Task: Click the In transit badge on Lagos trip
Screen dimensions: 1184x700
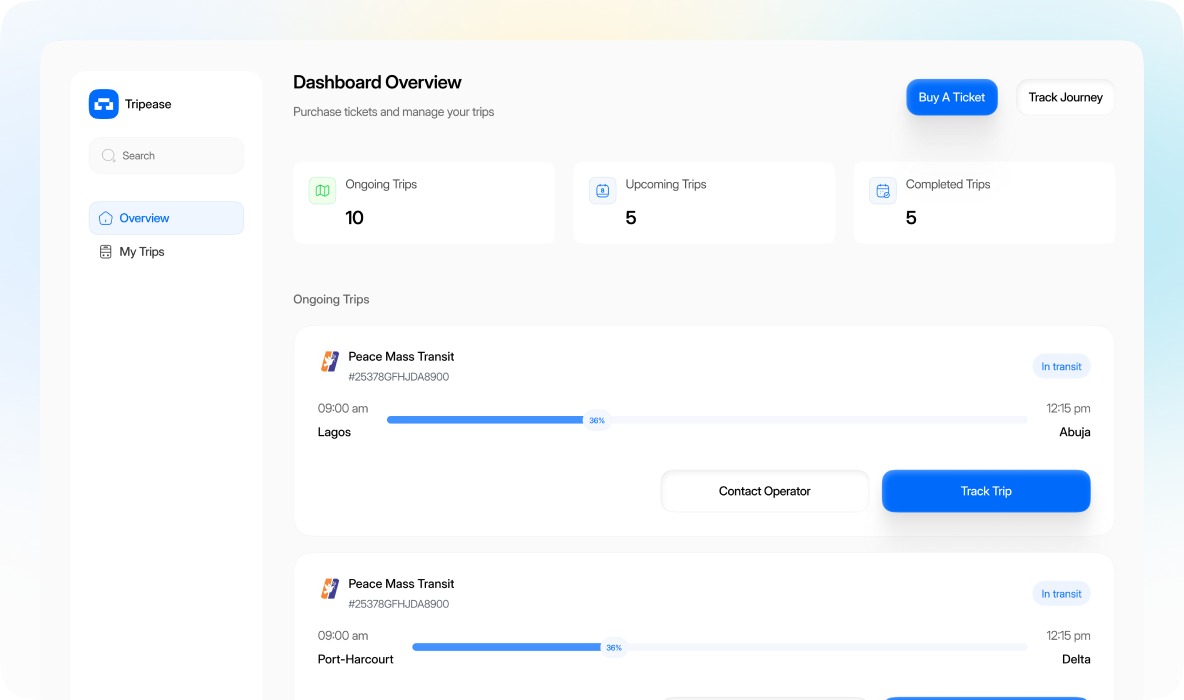Action: click(x=1061, y=366)
